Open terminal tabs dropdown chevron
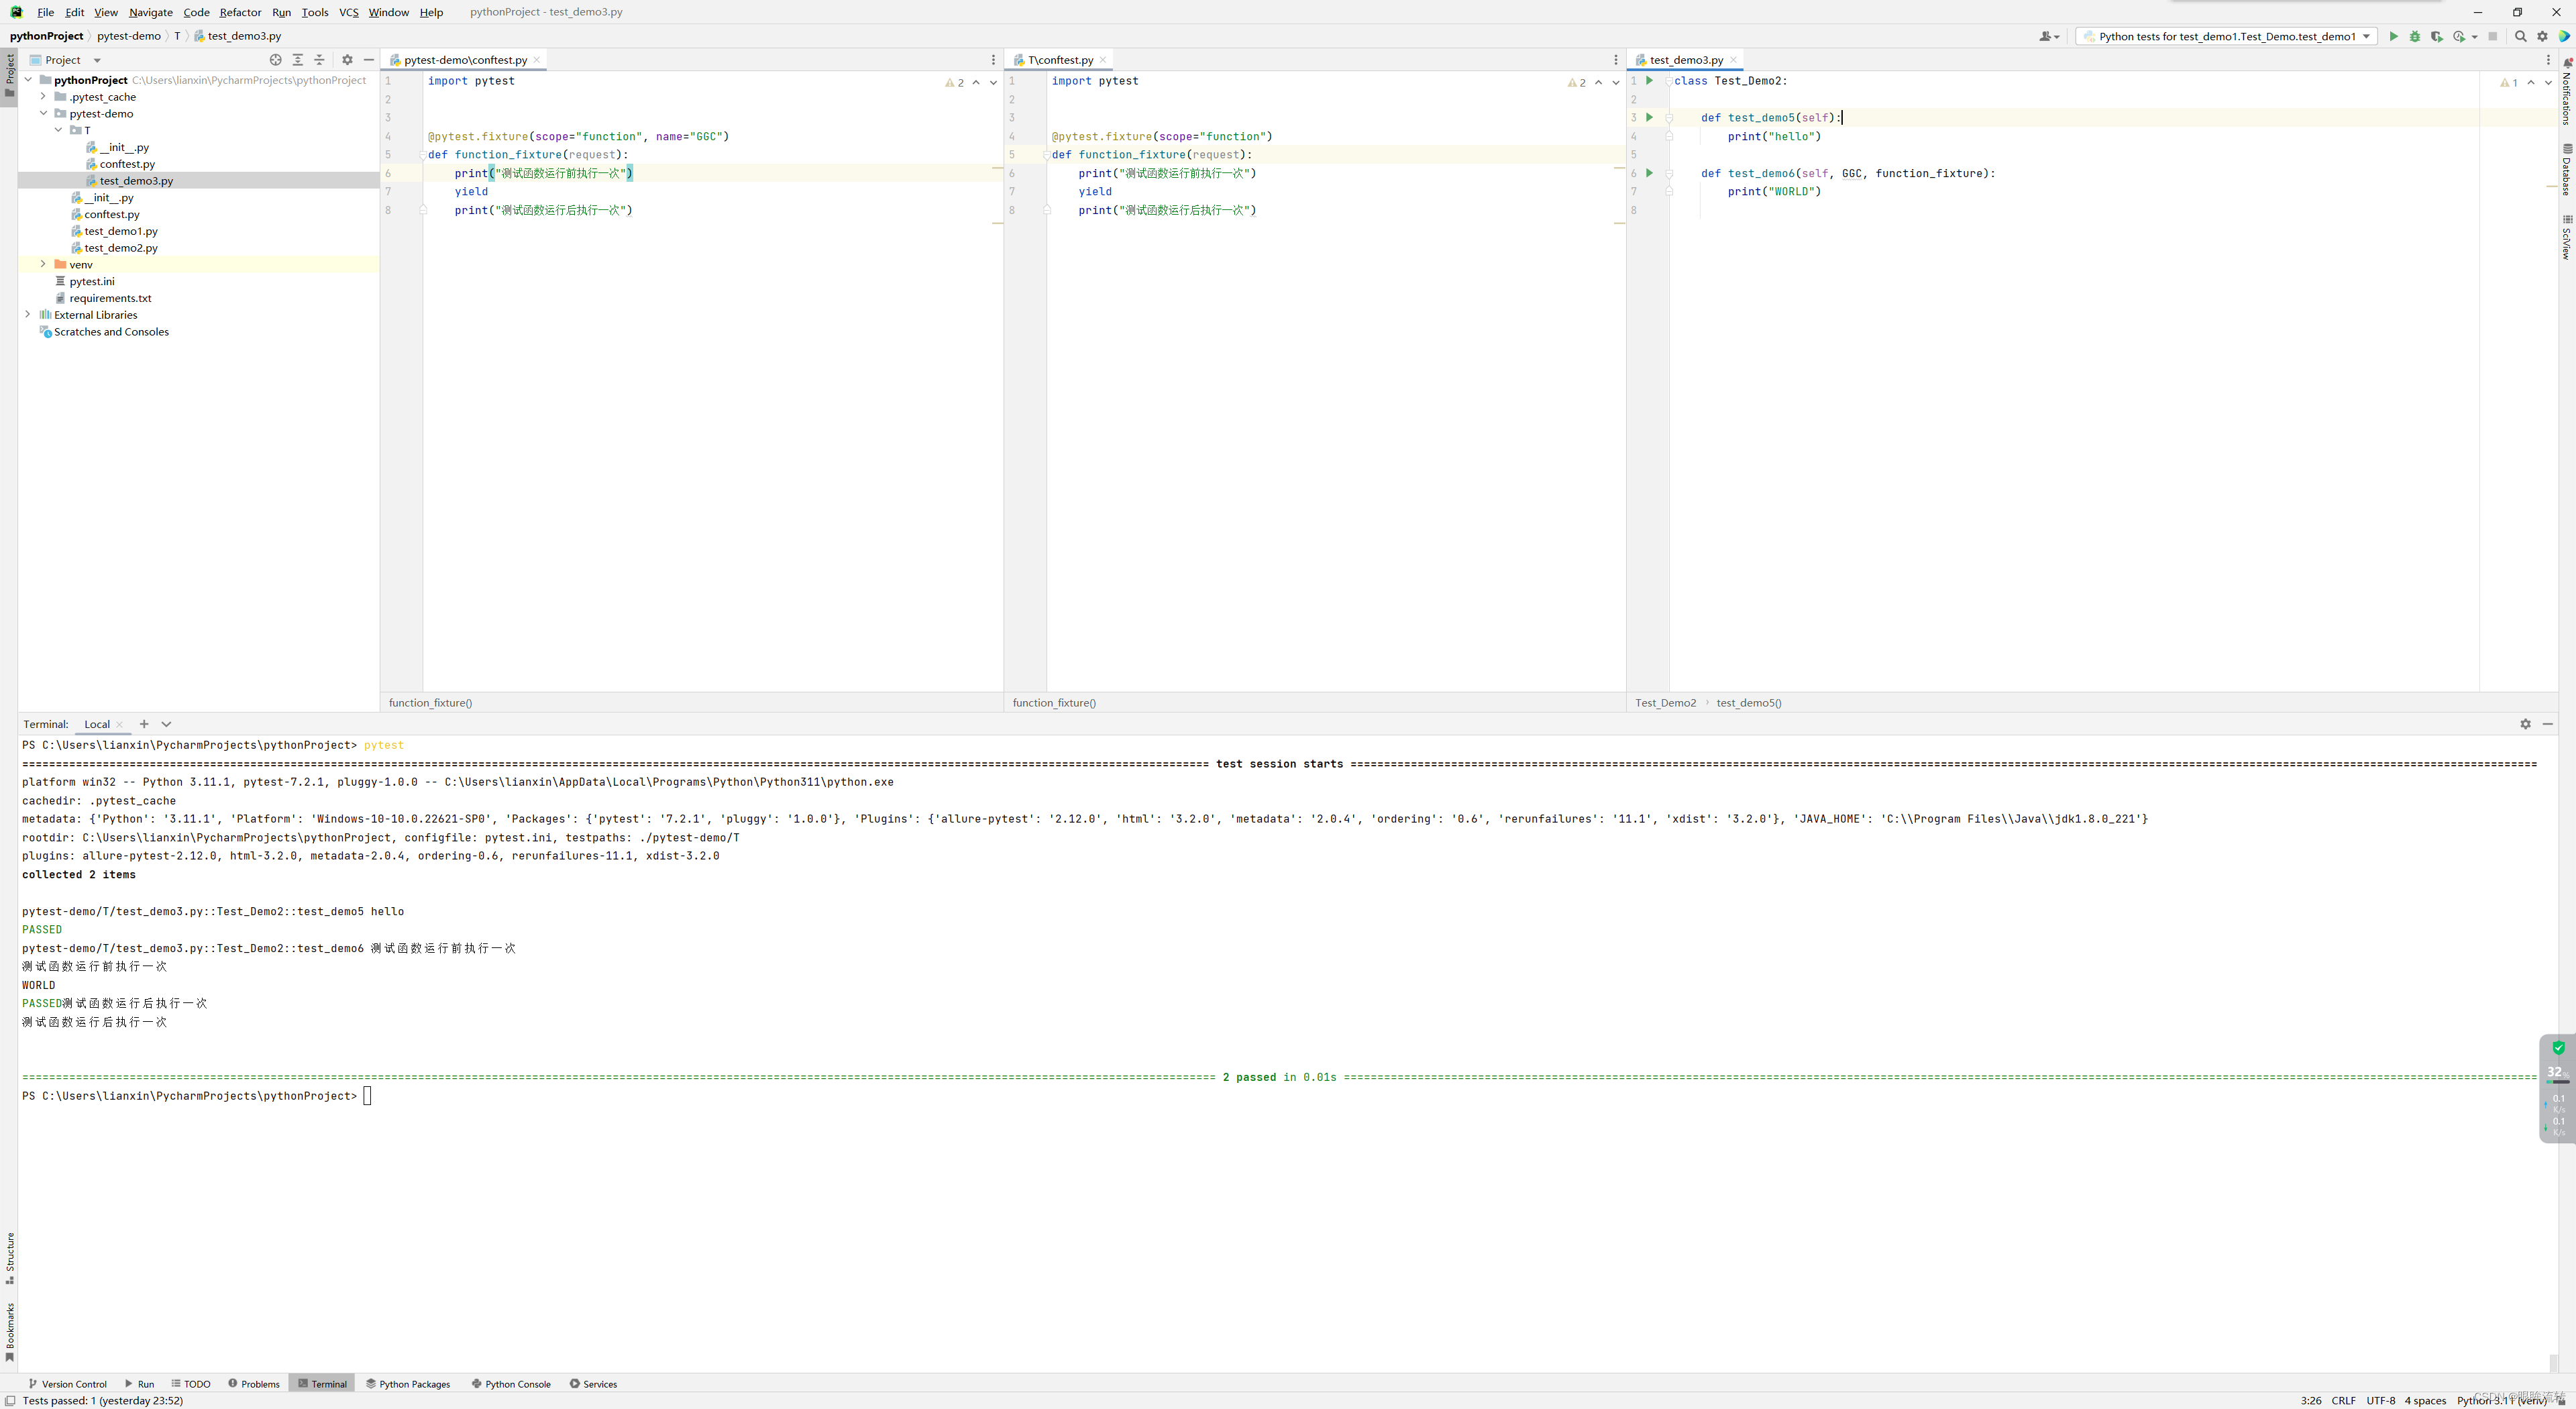Viewport: 2576px width, 1409px height. (x=166, y=724)
